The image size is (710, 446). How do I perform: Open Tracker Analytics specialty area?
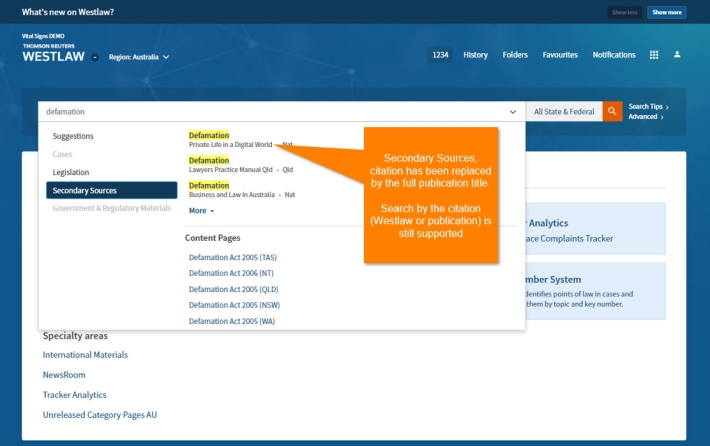74,395
